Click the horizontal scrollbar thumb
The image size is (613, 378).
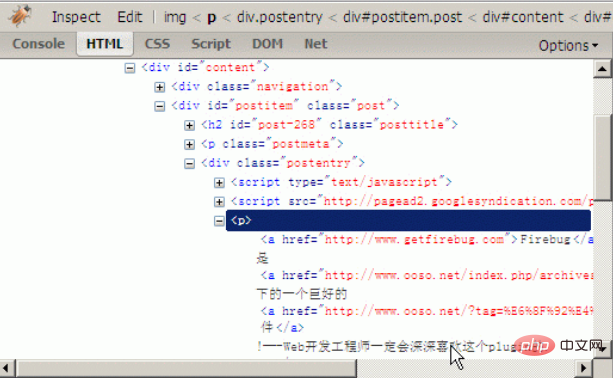186,368
